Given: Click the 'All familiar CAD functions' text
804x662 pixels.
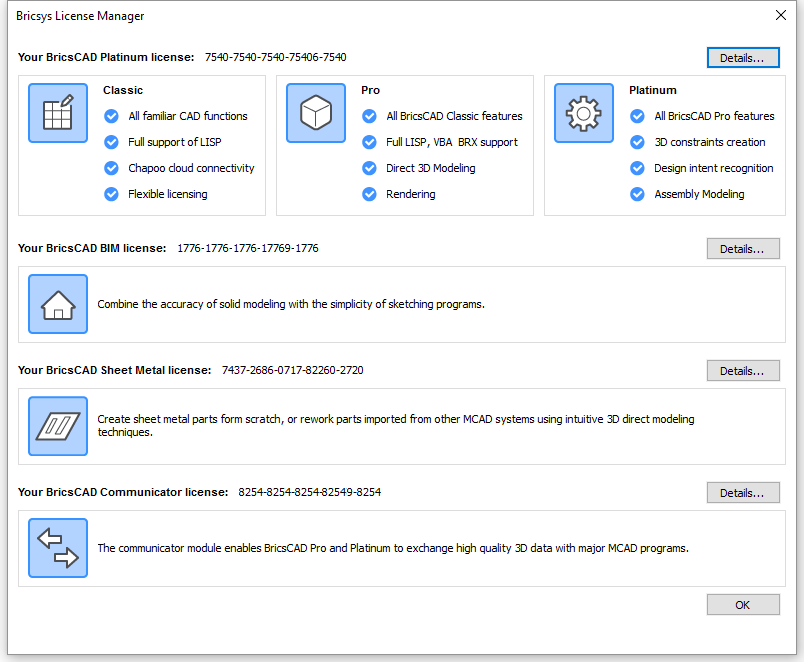Looking at the screenshot, I should click(188, 116).
